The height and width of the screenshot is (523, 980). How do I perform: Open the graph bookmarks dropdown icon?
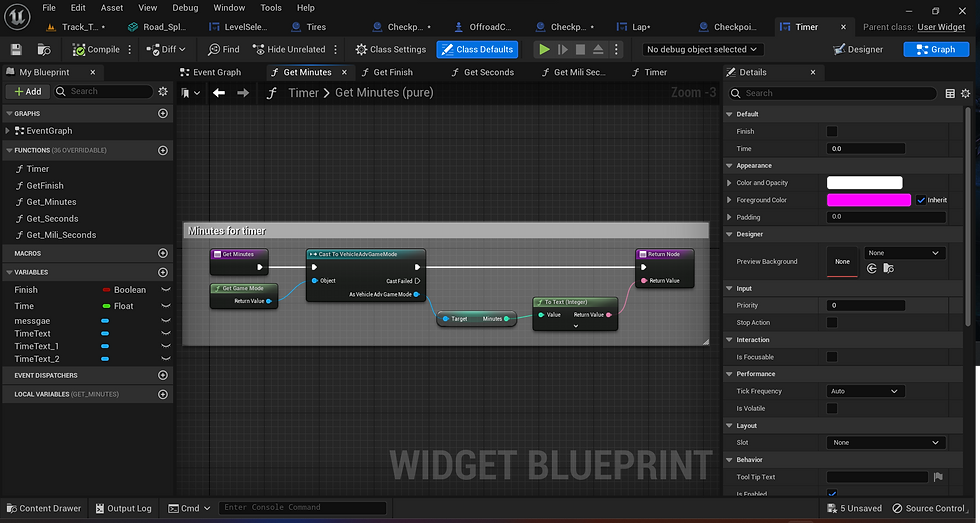pyautogui.click(x=191, y=93)
